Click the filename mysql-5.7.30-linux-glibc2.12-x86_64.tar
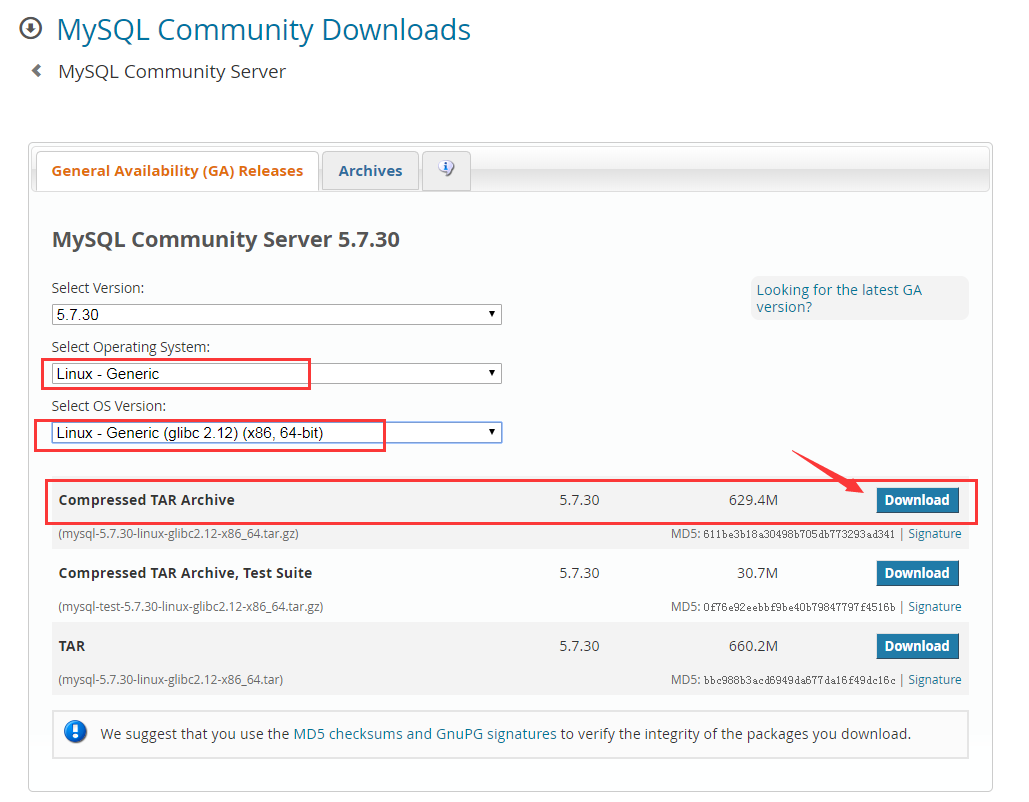 coord(171,679)
